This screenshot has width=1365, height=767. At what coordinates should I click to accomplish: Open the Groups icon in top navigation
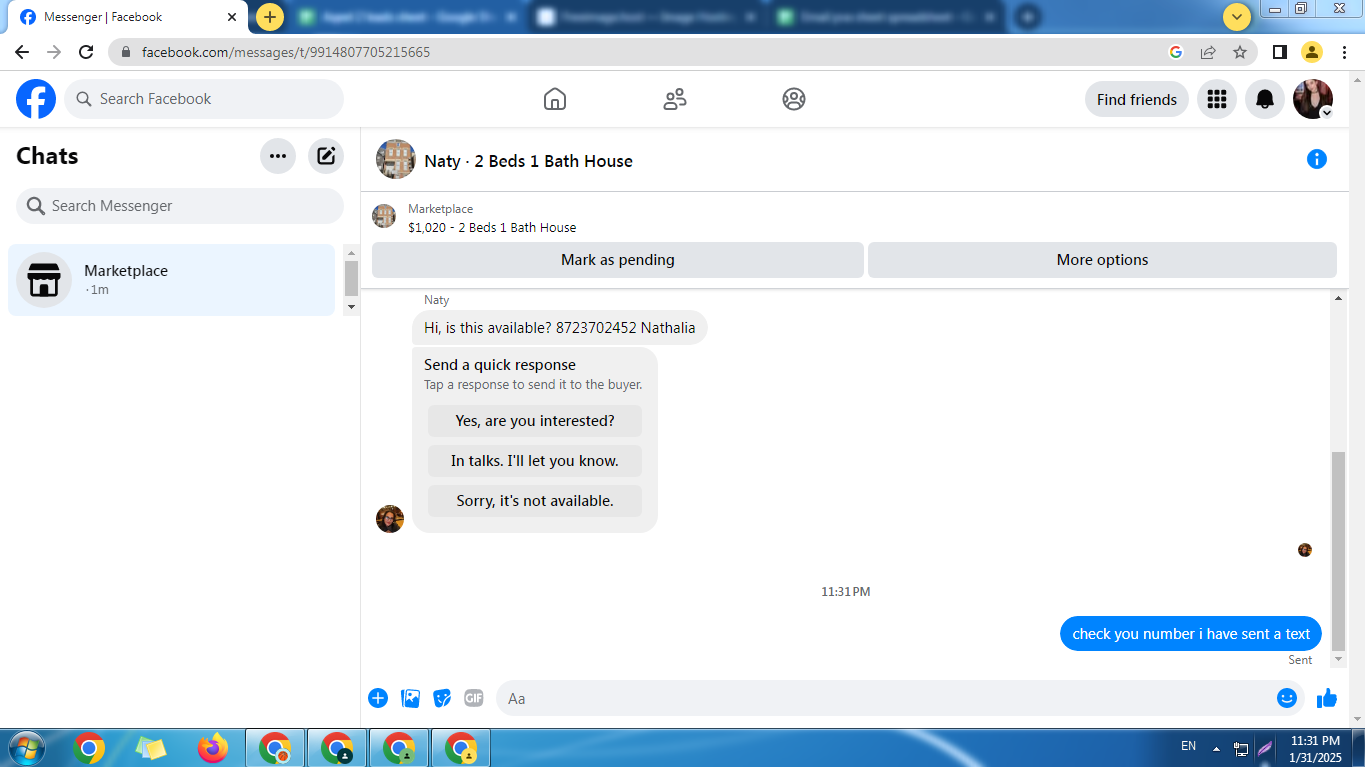[x=794, y=99]
